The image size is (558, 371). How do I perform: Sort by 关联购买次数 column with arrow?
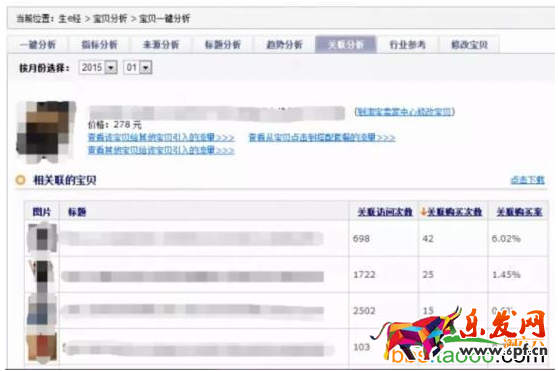(x=451, y=212)
